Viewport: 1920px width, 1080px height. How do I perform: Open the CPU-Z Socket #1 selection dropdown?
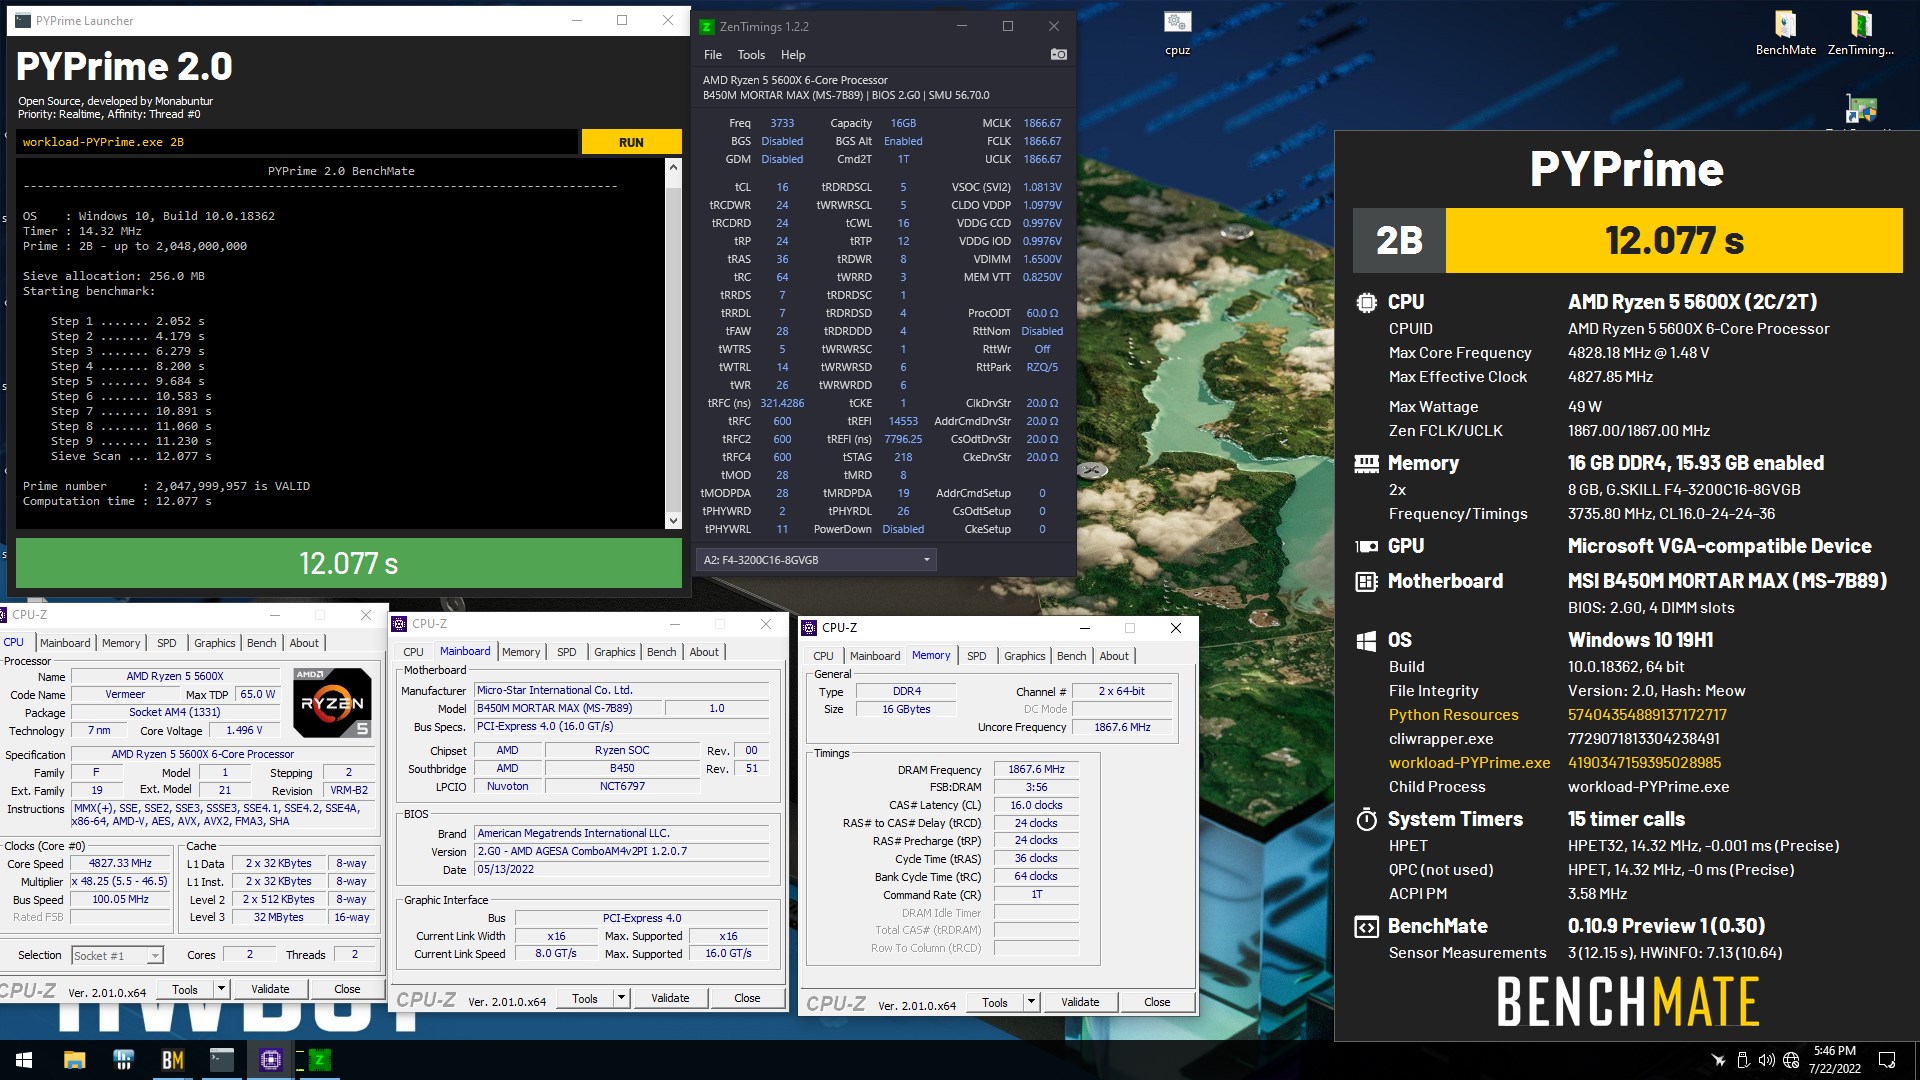click(117, 955)
